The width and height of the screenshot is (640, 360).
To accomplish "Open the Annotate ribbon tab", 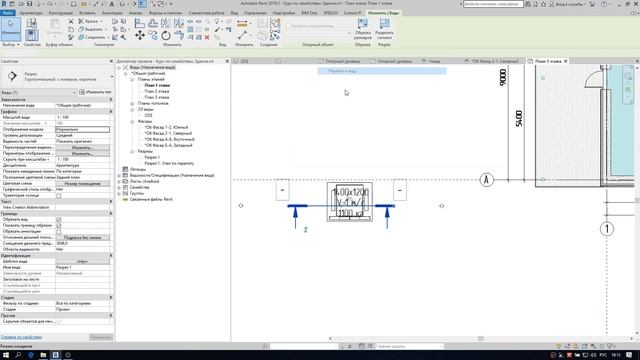I will point(112,13).
